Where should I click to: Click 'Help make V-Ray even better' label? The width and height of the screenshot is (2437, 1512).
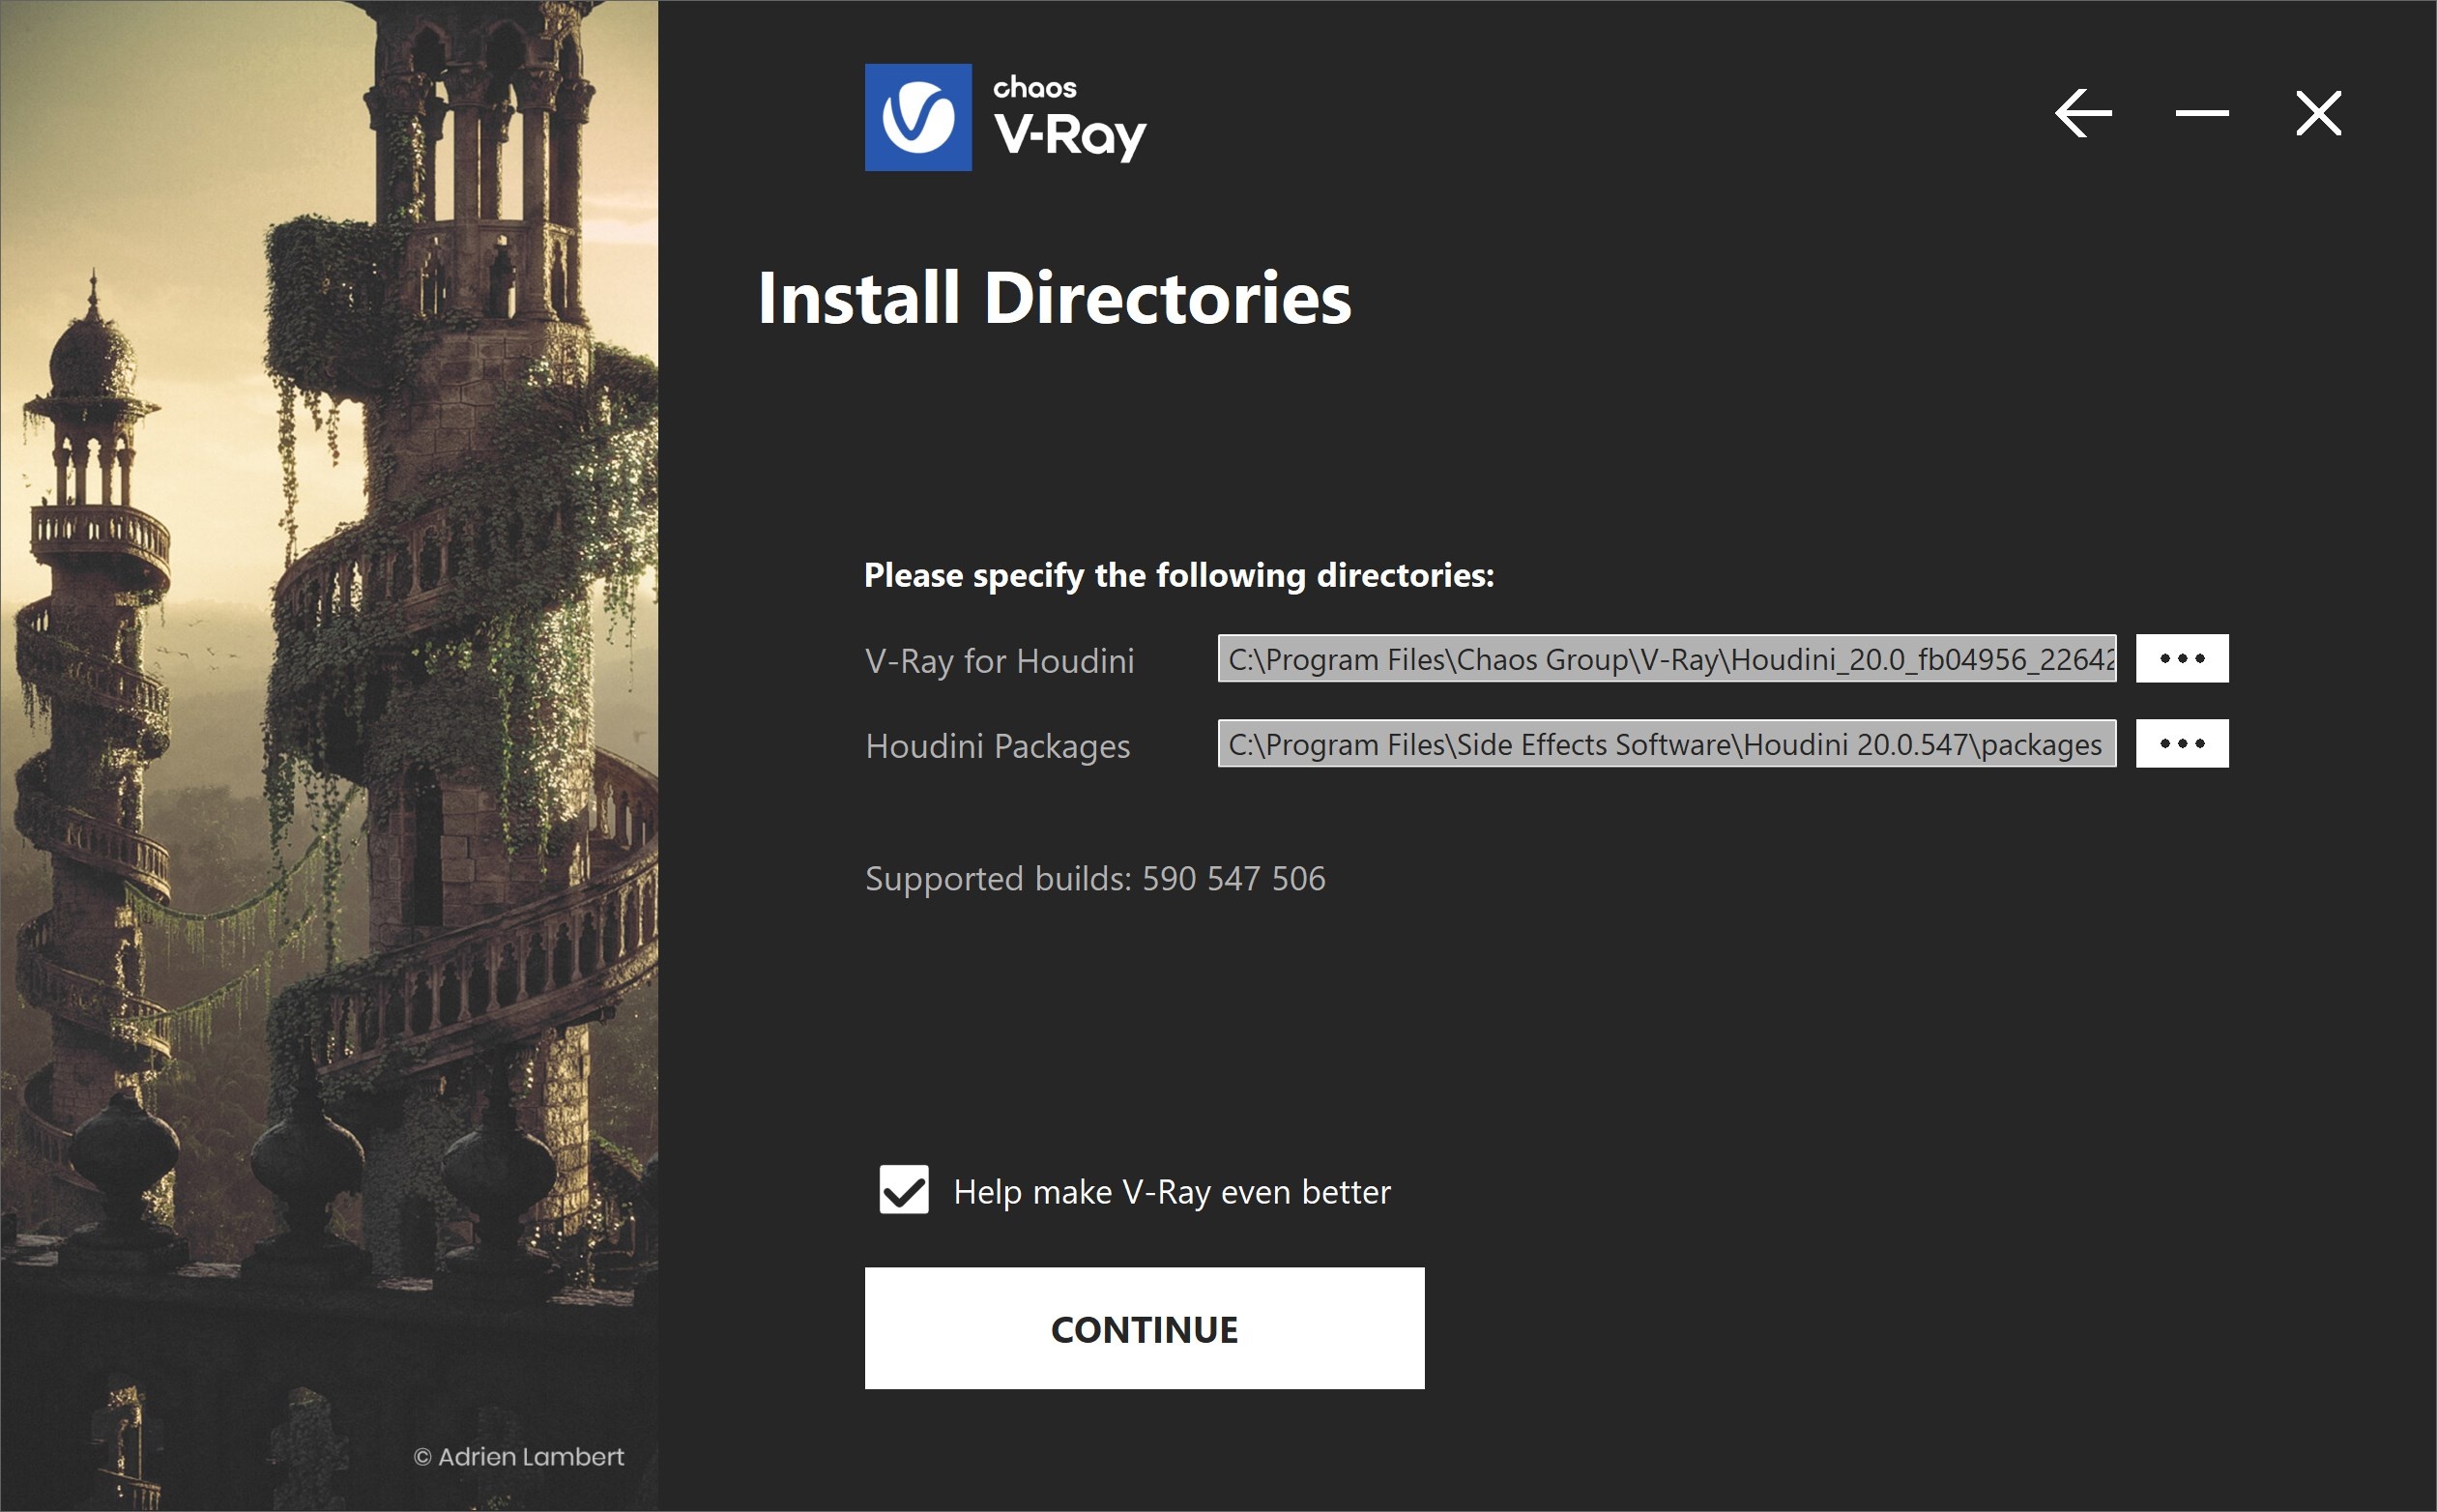[1172, 1192]
